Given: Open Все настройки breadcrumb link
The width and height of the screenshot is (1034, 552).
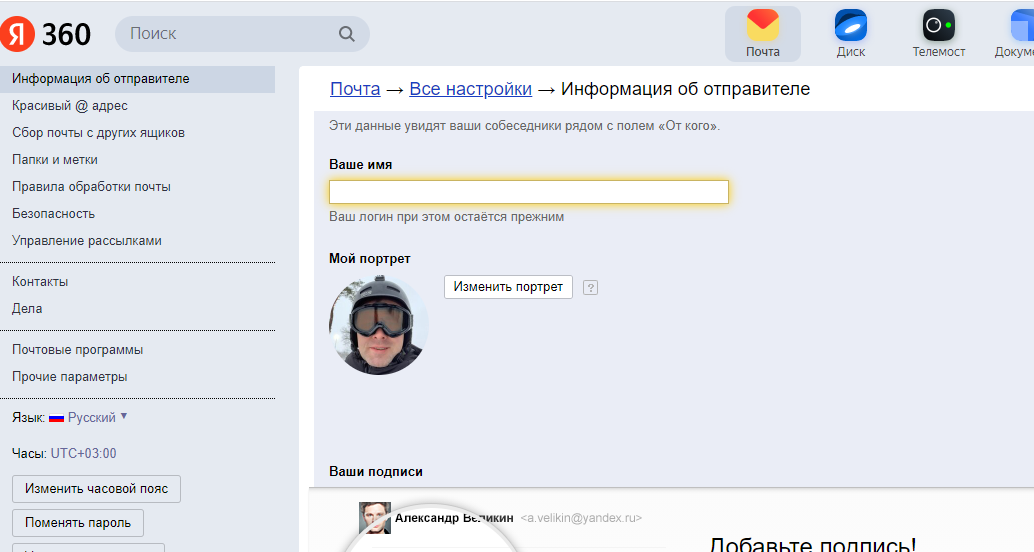Looking at the screenshot, I should tap(470, 88).
